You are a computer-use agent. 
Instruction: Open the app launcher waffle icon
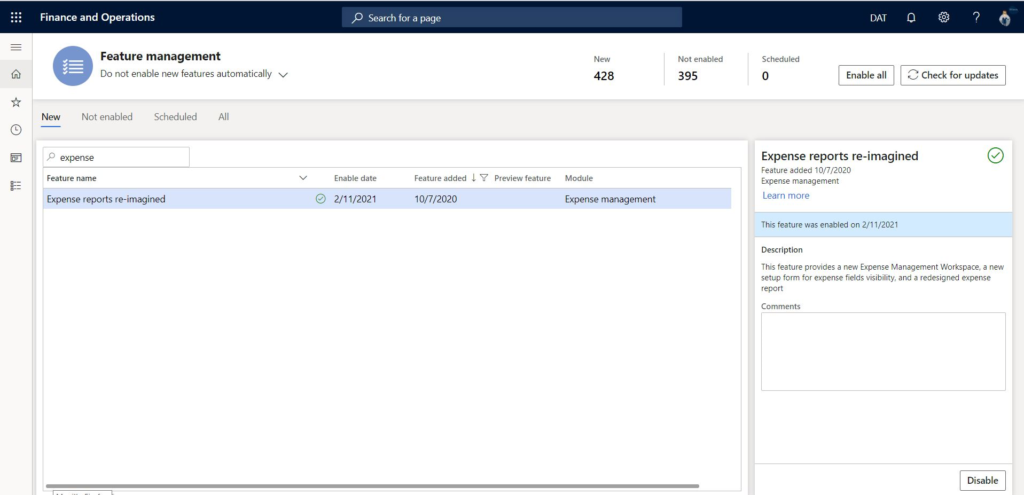pyautogui.click(x=16, y=18)
